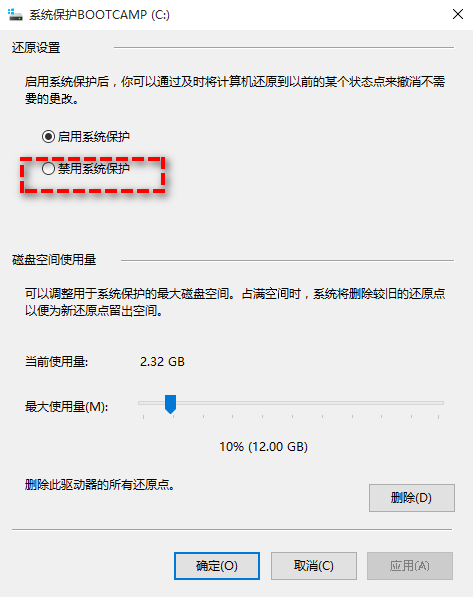Click the 删除(D) button
Screen dimensions: 473x597
pyautogui.click(x=412, y=498)
